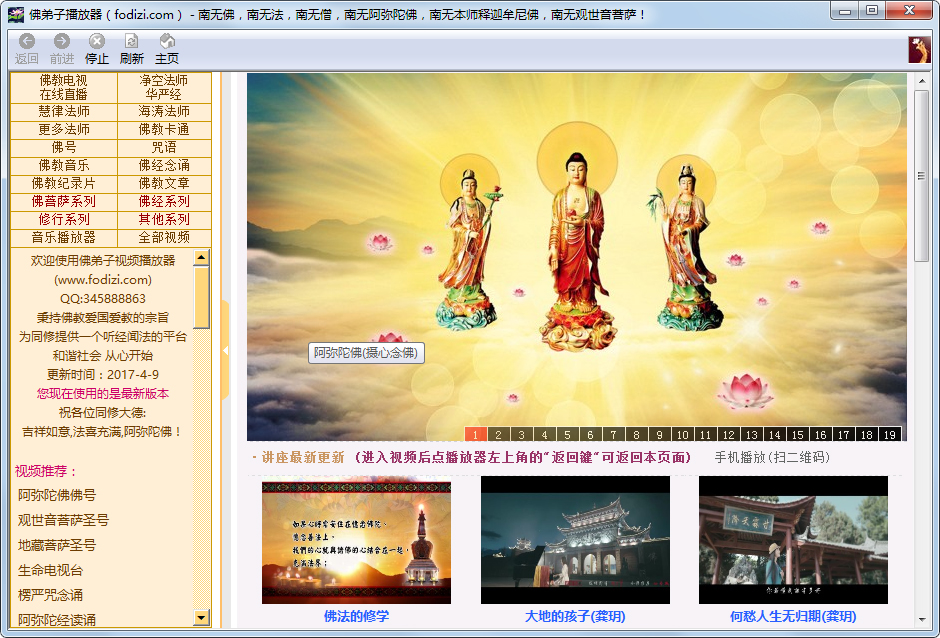This screenshot has height=638, width=940.
Task: Open the 生命电视台 link
Action: (50, 570)
